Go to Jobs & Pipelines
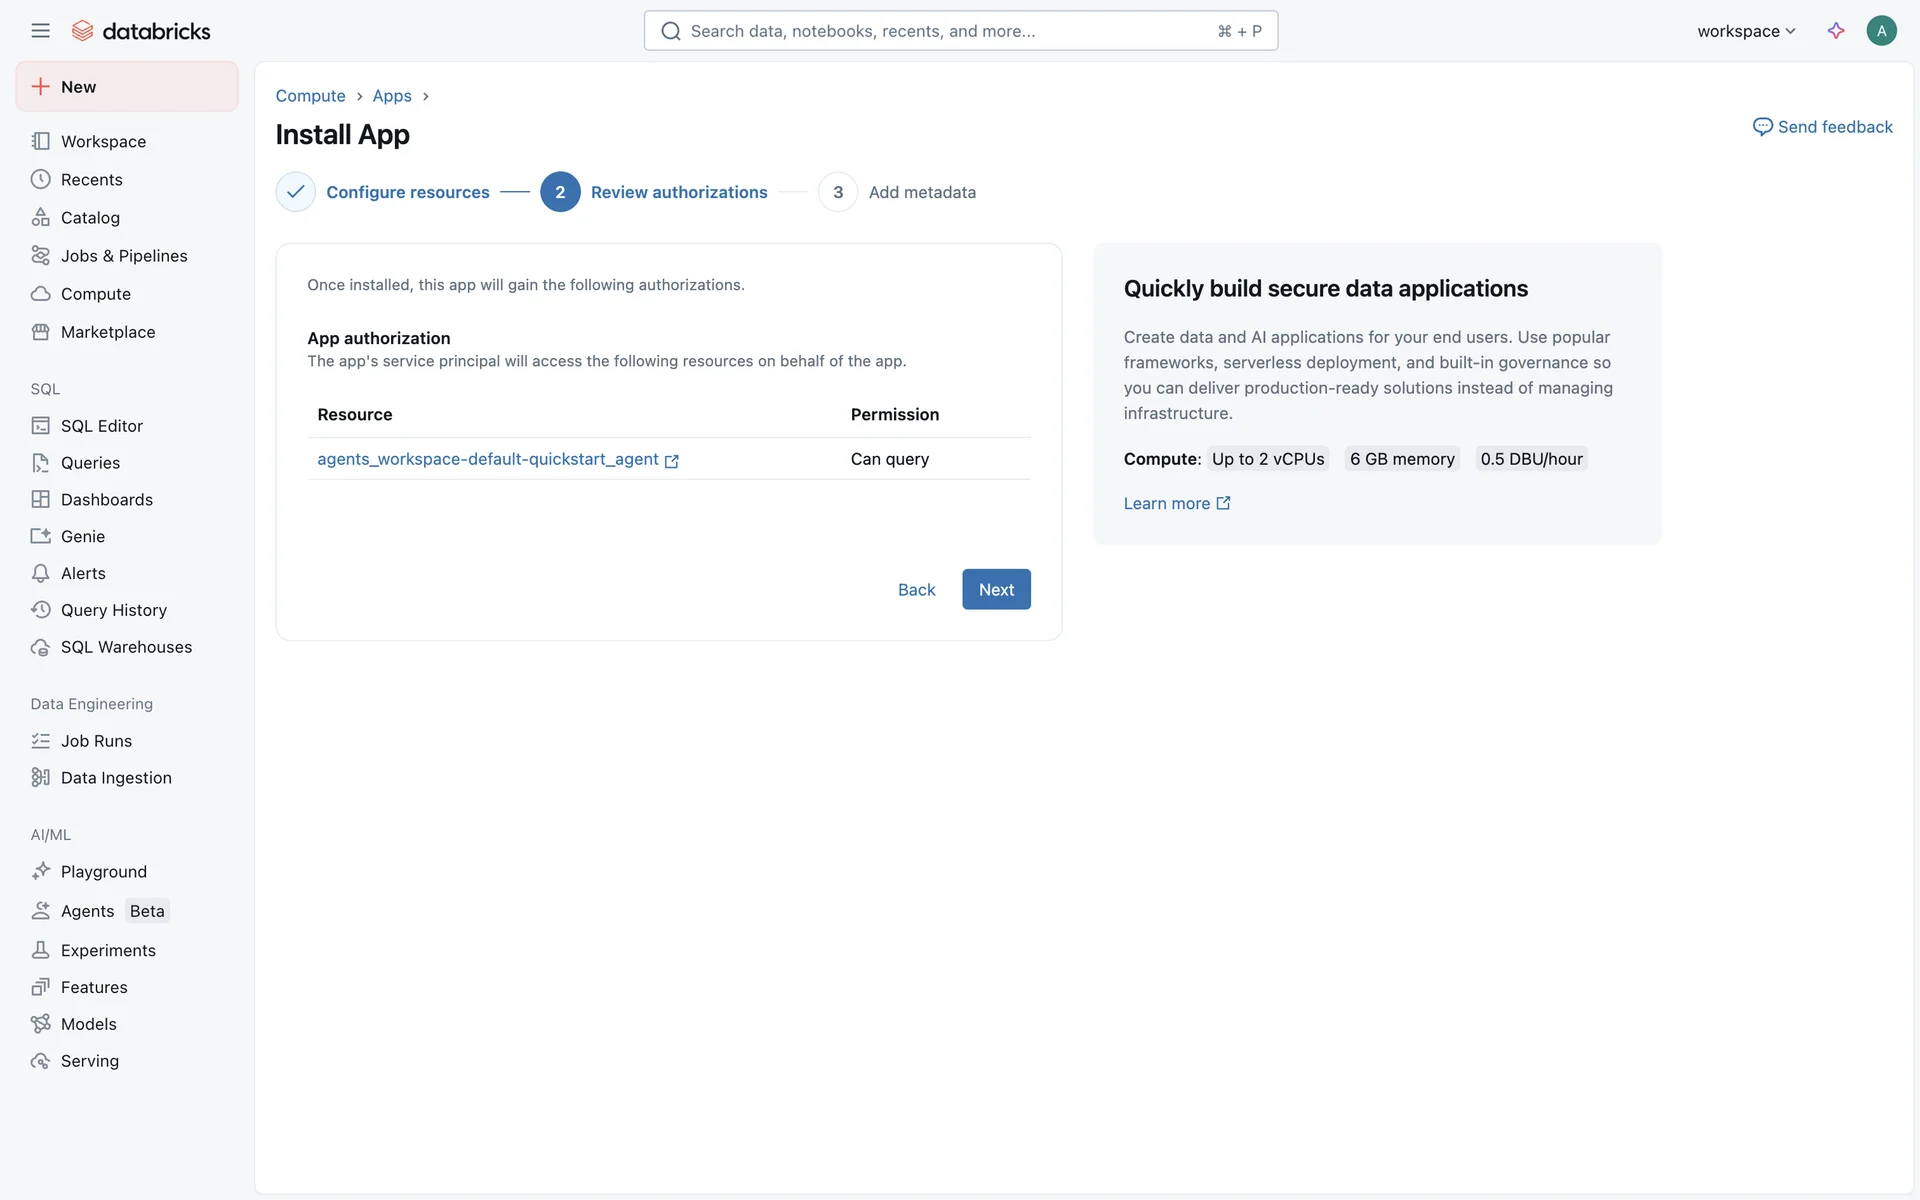Image resolution: width=1920 pixels, height=1200 pixels. [123, 256]
